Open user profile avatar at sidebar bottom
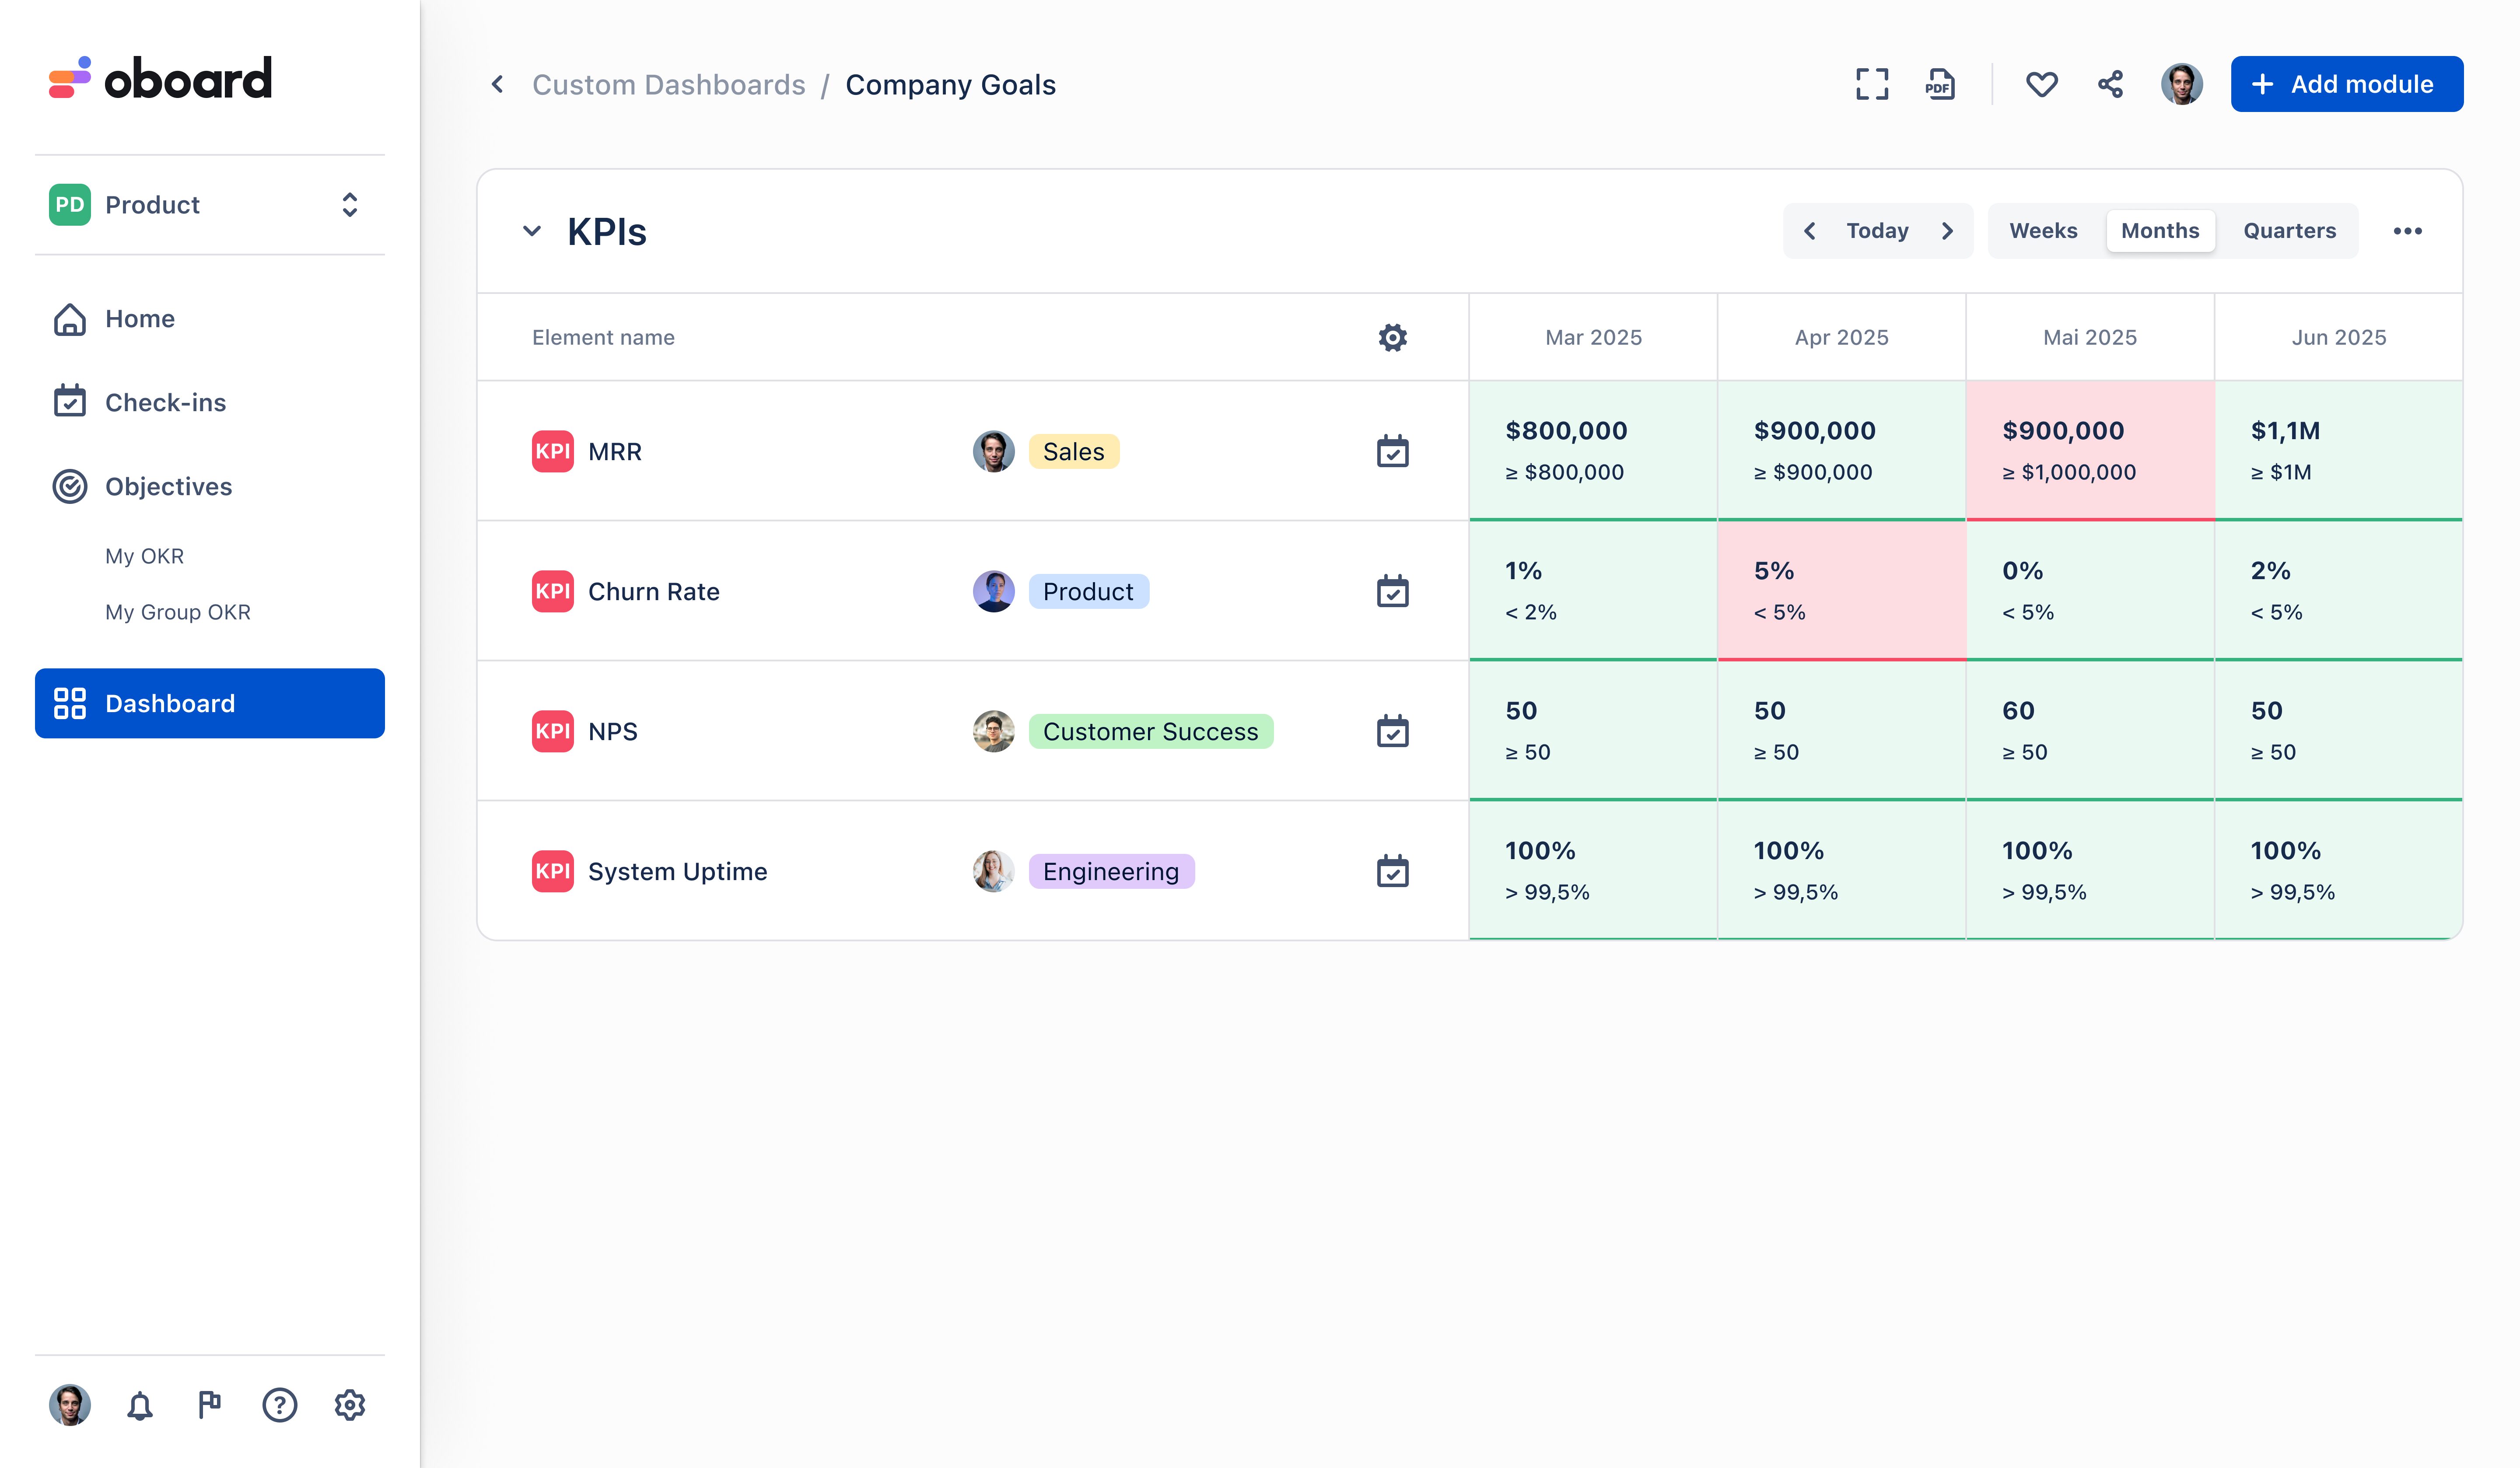 tap(69, 1405)
